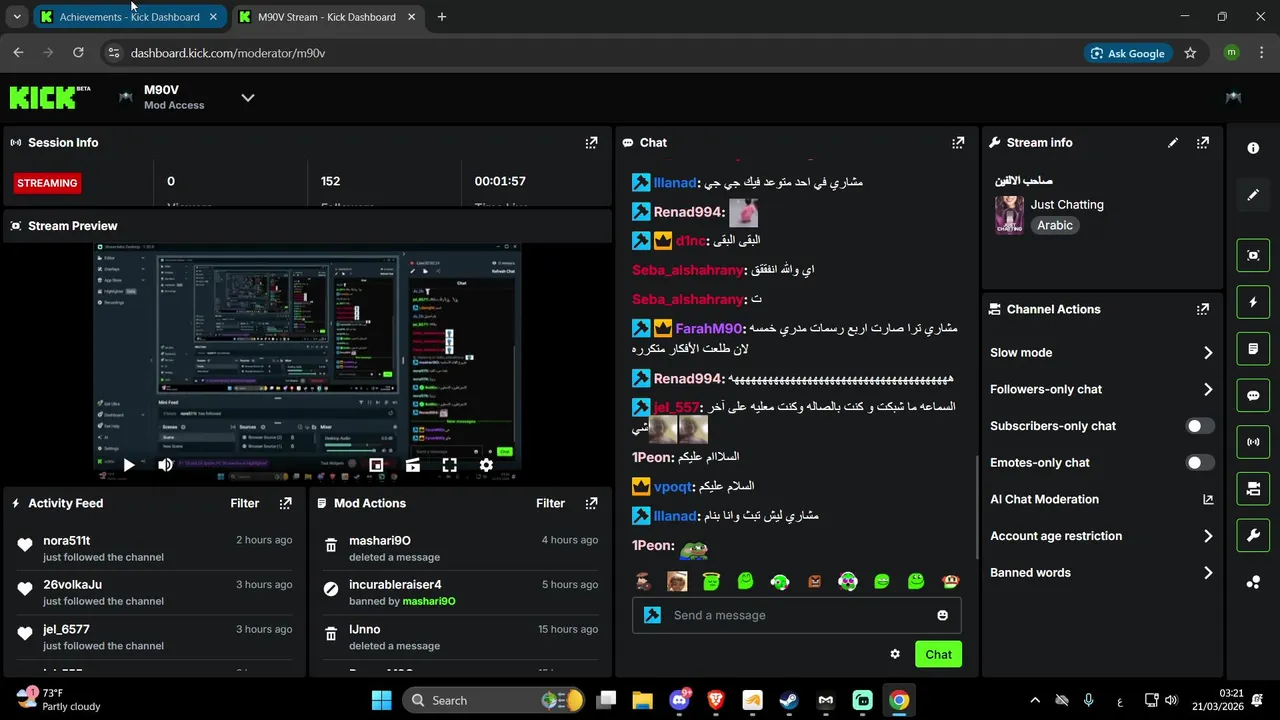Open Discord from the taskbar
The width and height of the screenshot is (1280, 720).
click(680, 700)
